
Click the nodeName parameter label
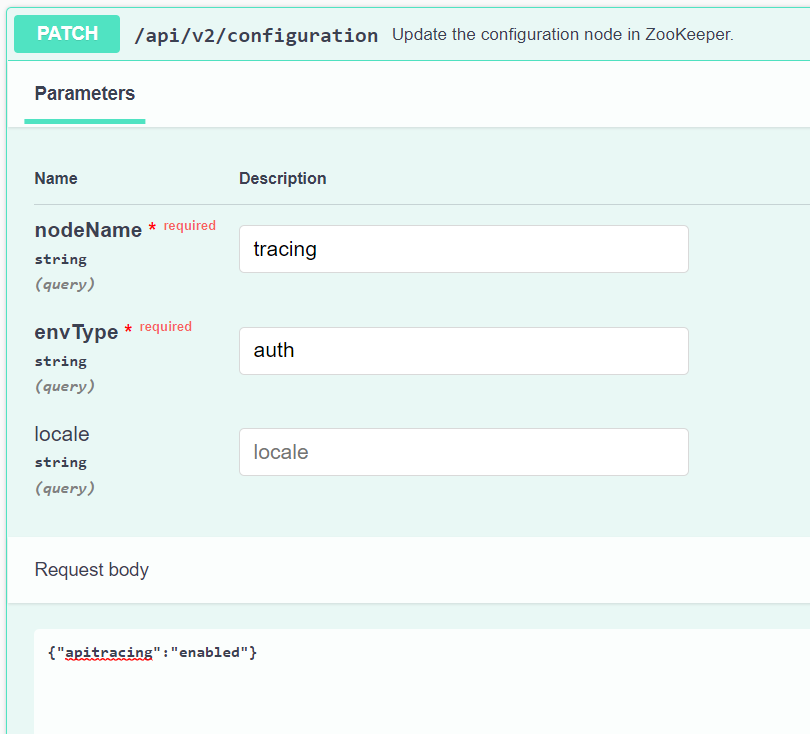88,230
